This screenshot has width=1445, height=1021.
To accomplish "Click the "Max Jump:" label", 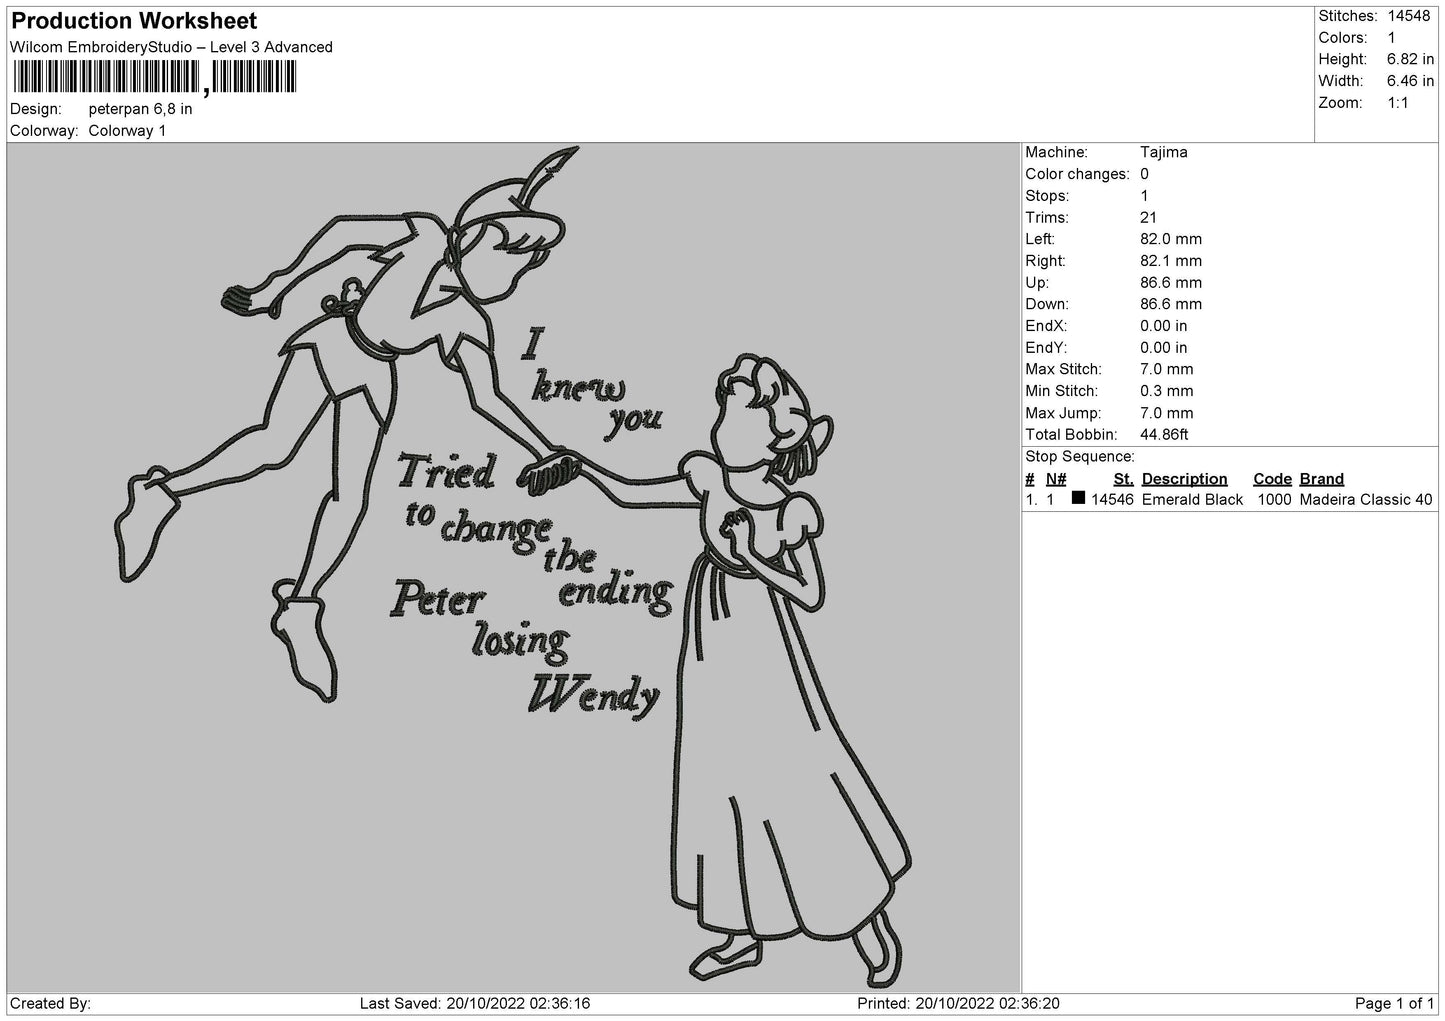I will (1065, 413).
